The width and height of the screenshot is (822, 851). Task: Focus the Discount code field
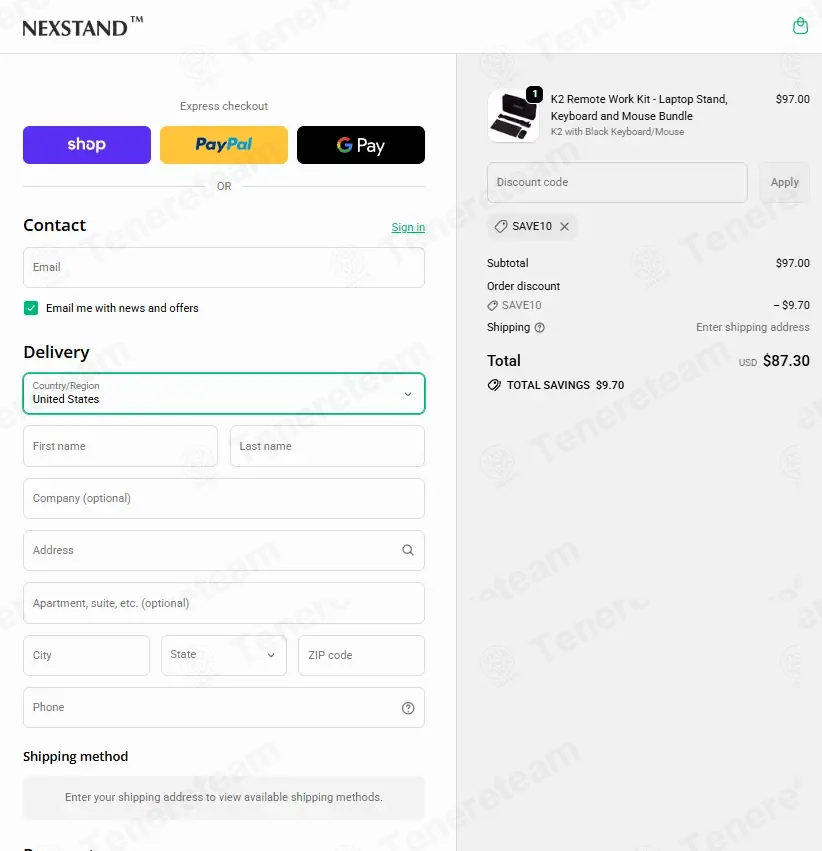[x=617, y=182]
